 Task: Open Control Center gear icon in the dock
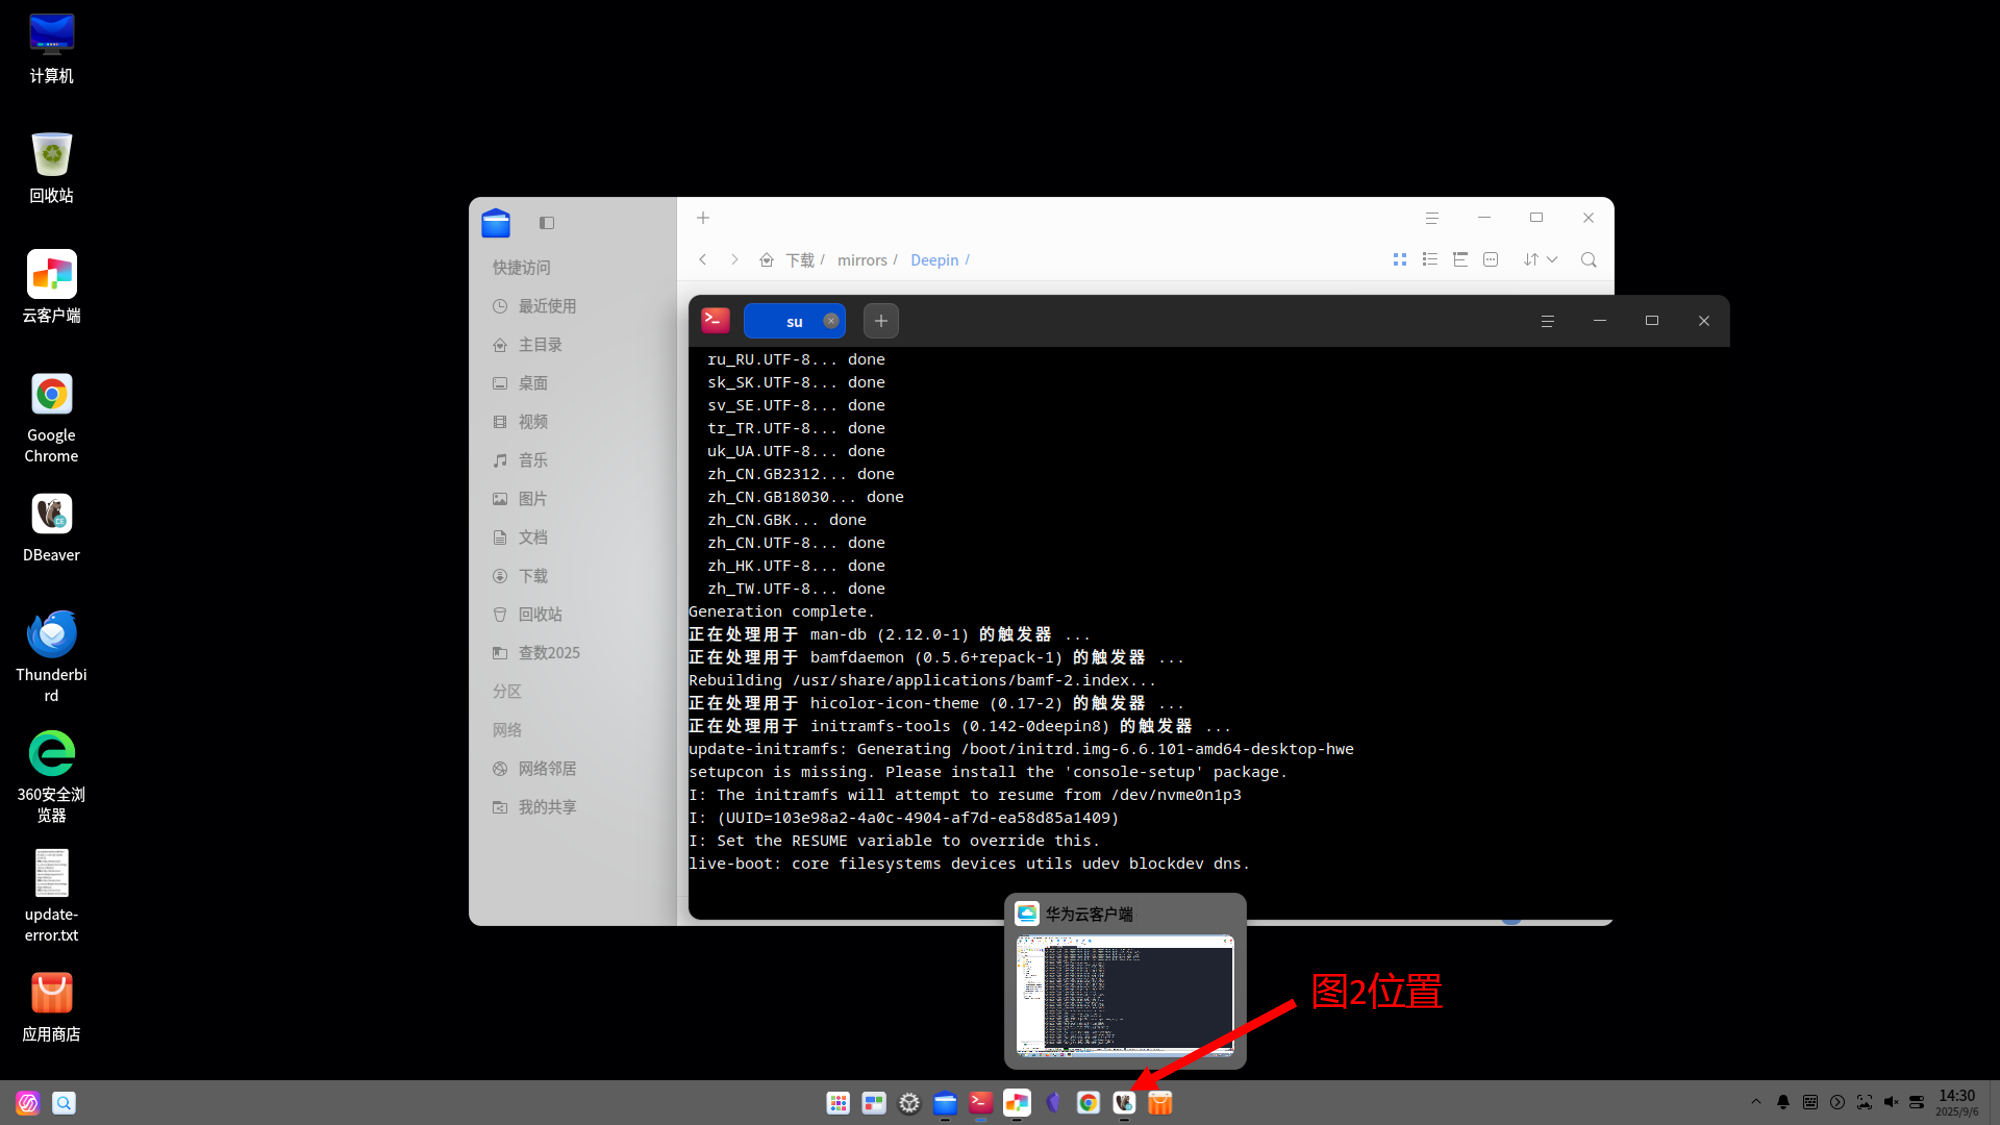click(x=909, y=1102)
